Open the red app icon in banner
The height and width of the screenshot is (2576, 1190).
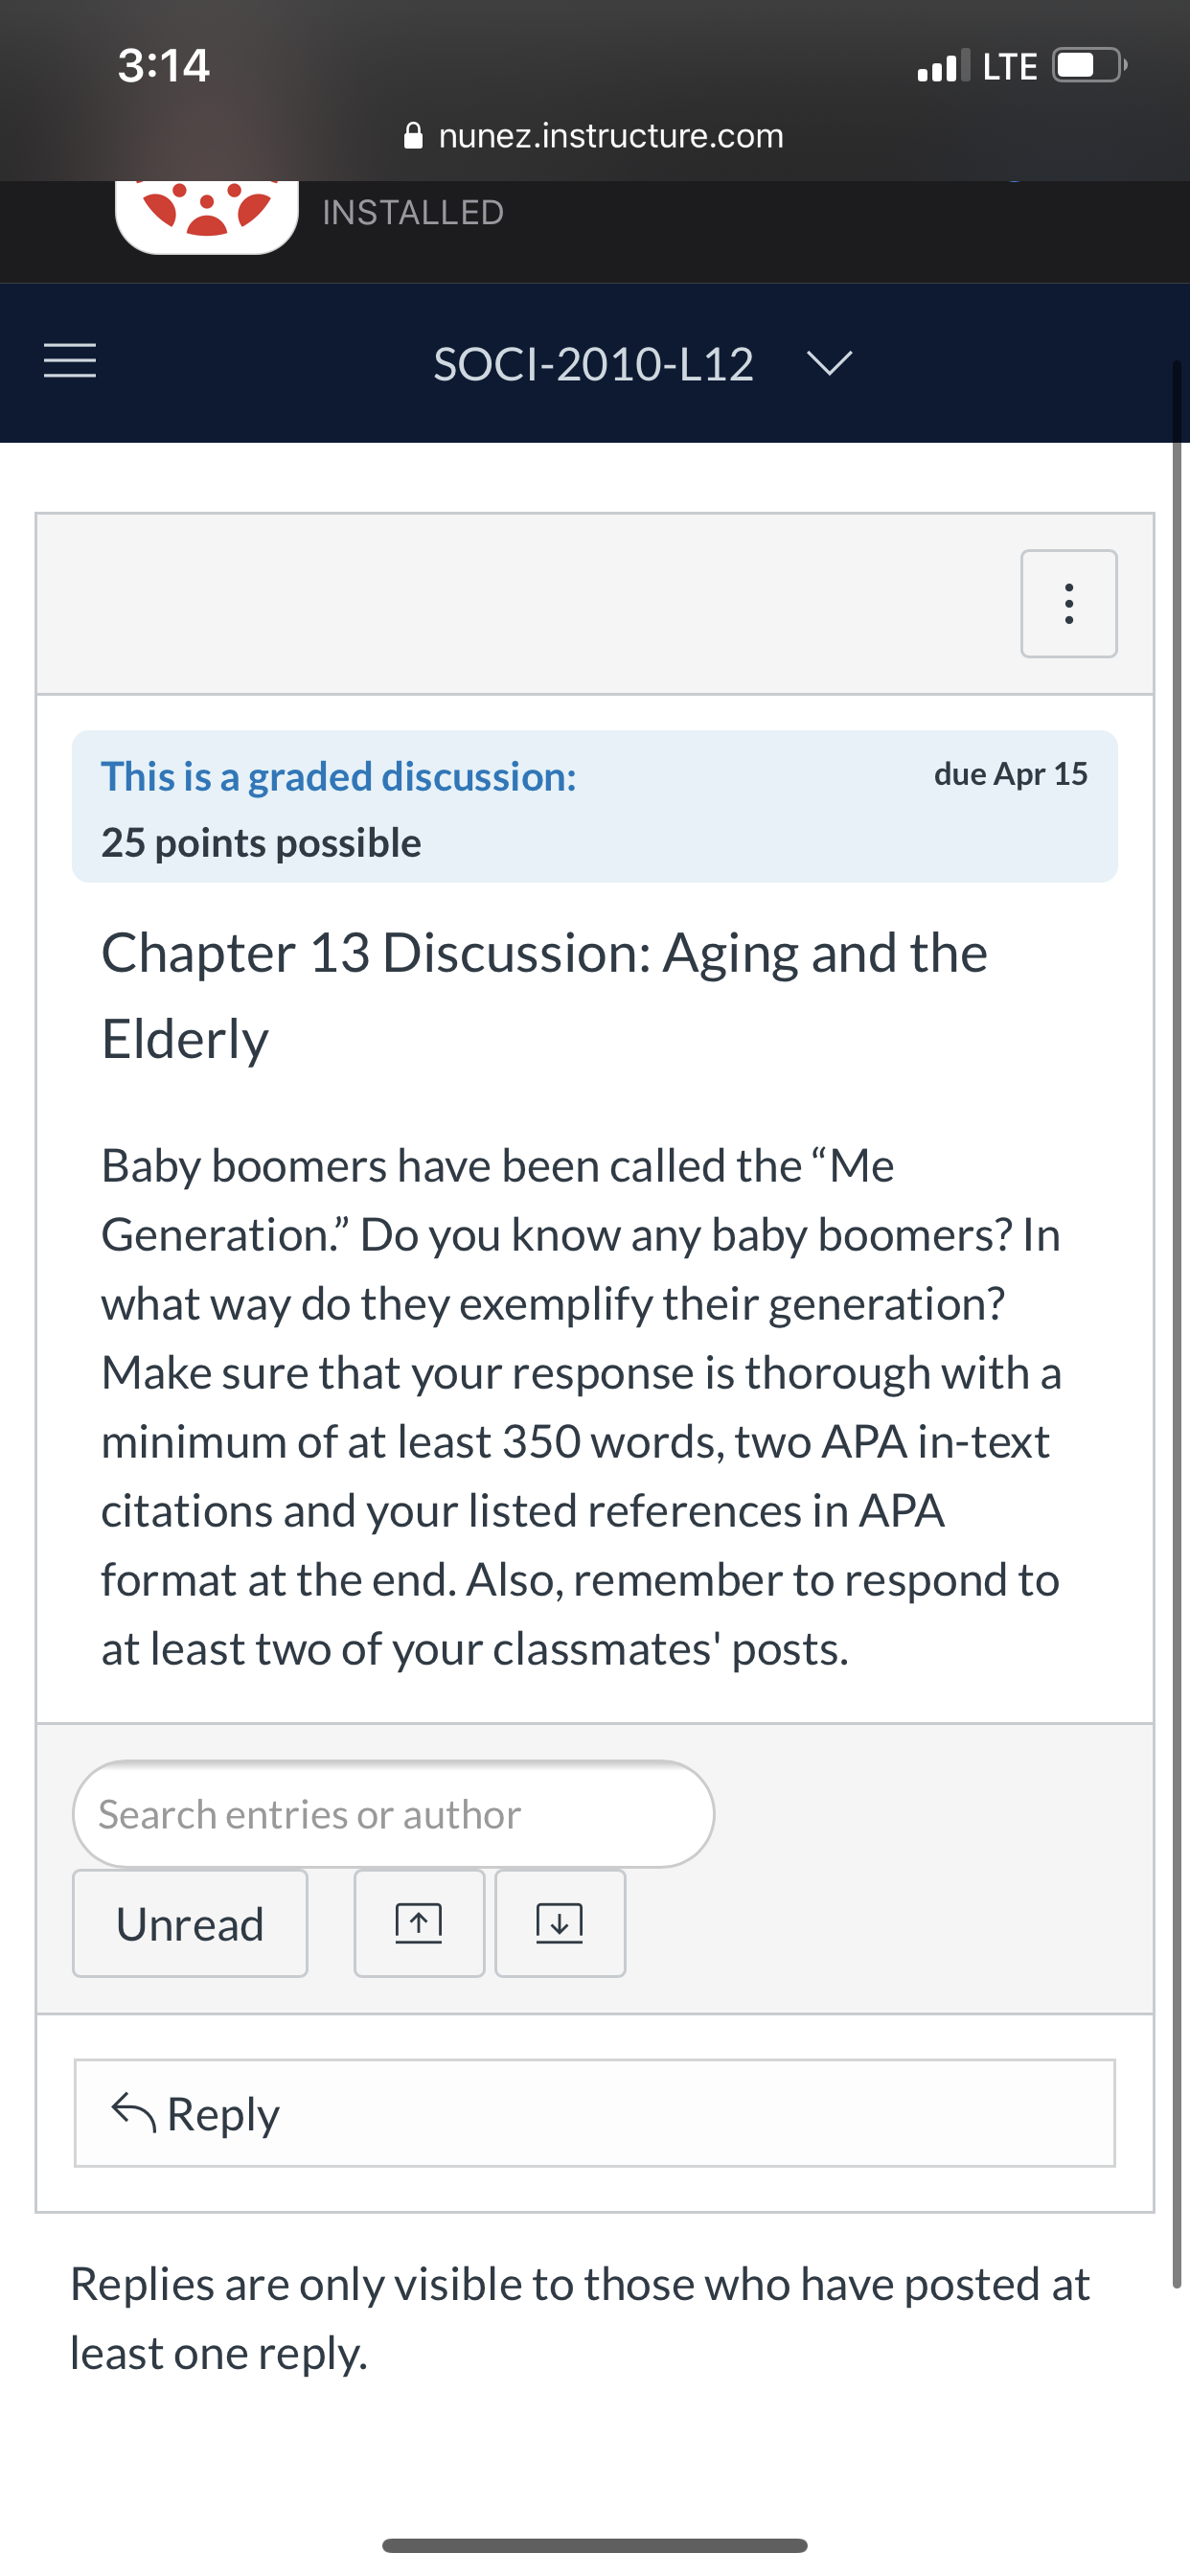point(207,216)
